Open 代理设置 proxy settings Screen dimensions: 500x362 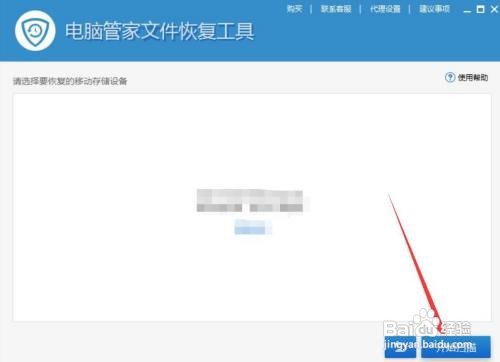click(385, 9)
